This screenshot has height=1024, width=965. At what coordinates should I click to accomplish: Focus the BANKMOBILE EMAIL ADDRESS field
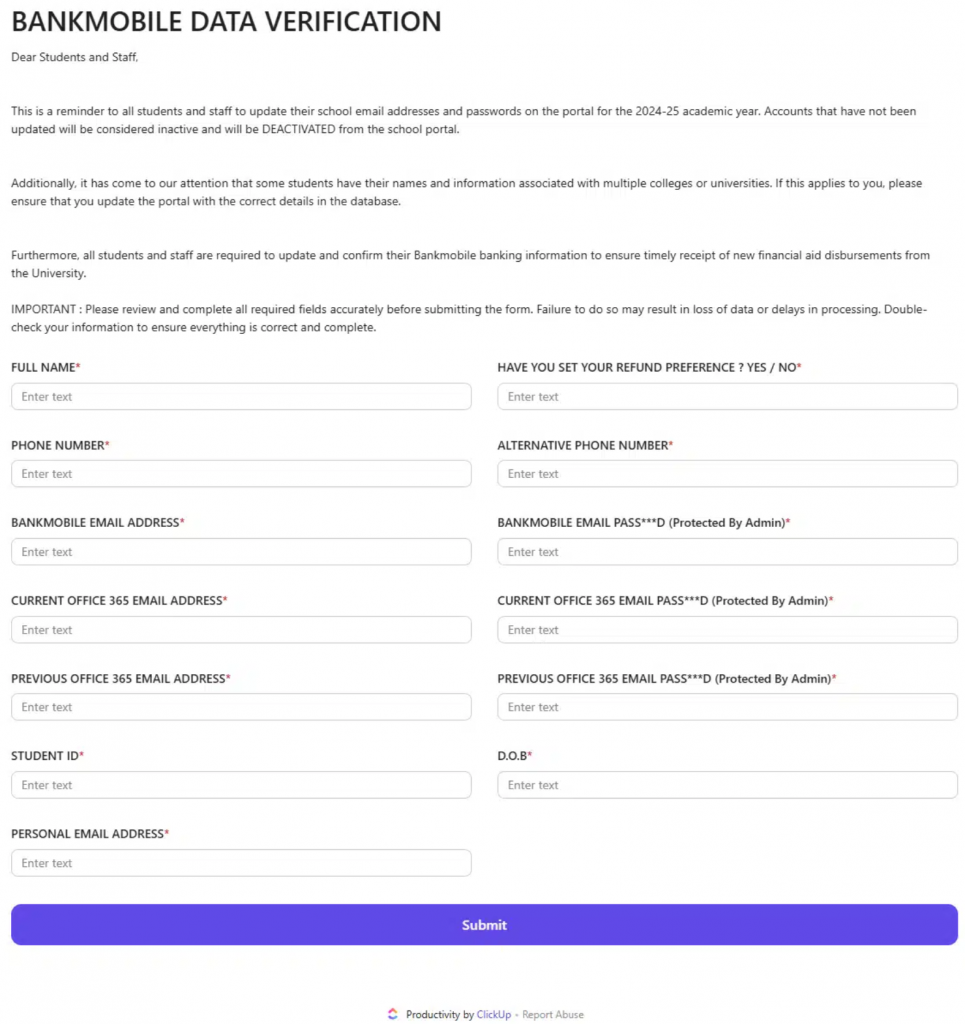pos(240,551)
